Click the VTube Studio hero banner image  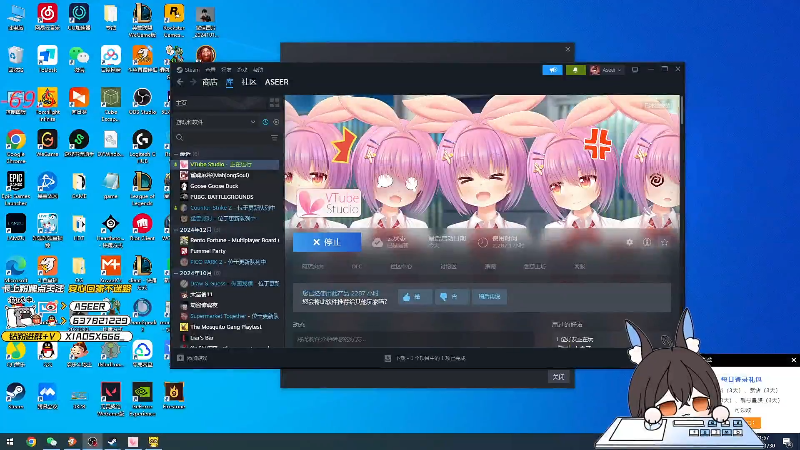[x=483, y=162]
